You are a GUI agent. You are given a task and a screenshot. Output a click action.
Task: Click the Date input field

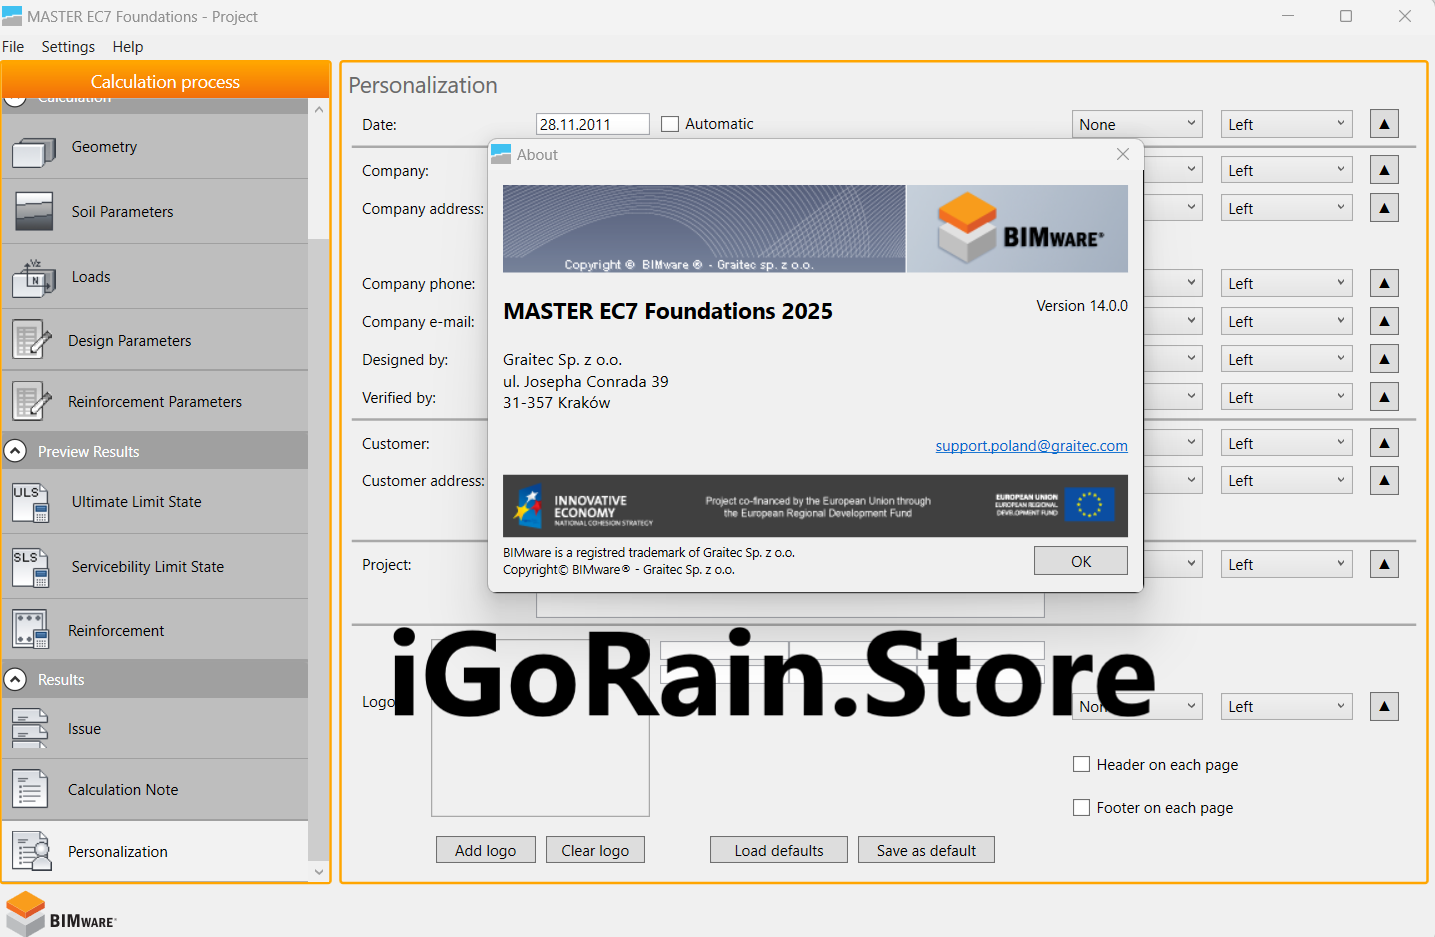point(592,124)
